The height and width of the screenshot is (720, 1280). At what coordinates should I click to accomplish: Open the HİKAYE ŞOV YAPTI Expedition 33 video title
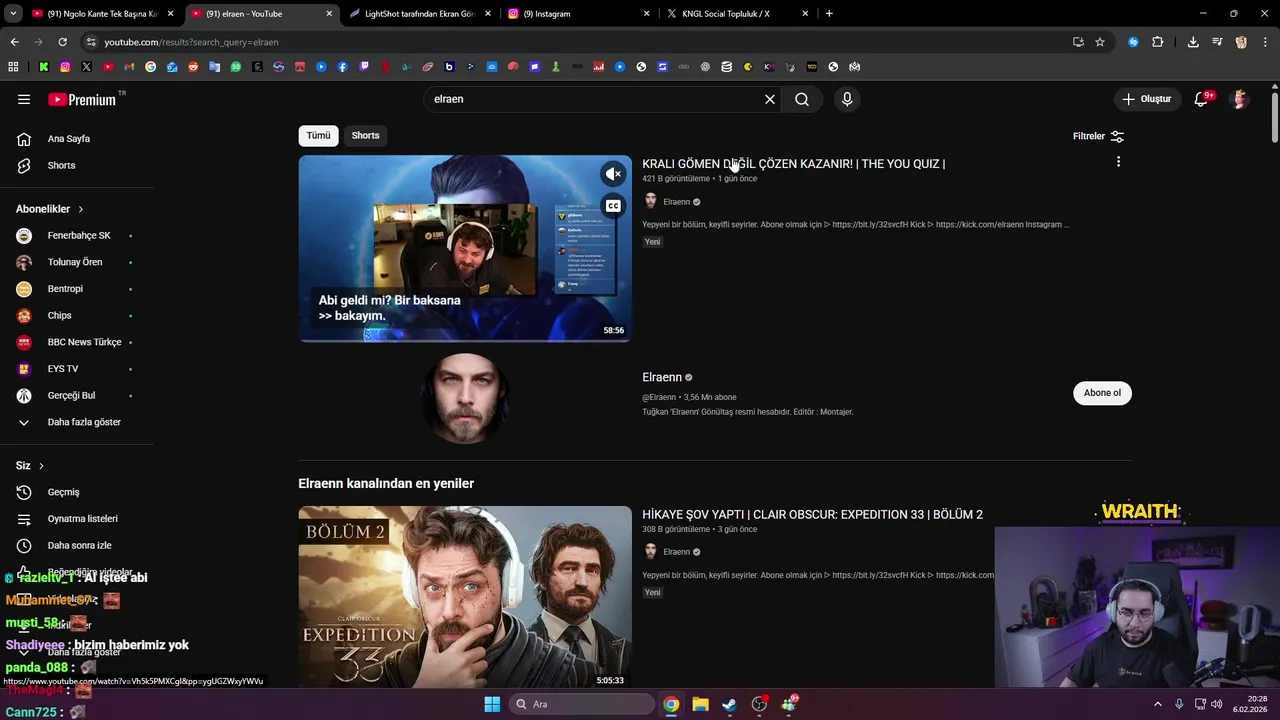click(x=812, y=514)
